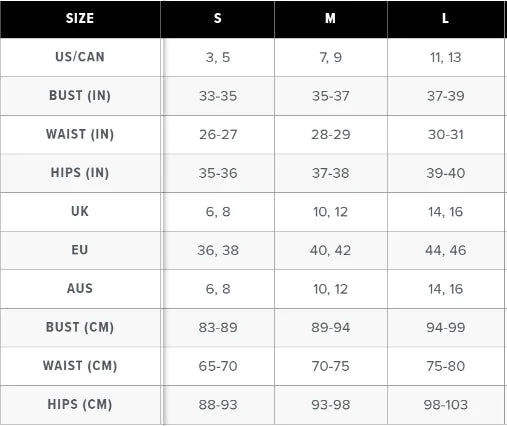Click the SIZE column header
The width and height of the screenshot is (507, 426).
pos(80,18)
